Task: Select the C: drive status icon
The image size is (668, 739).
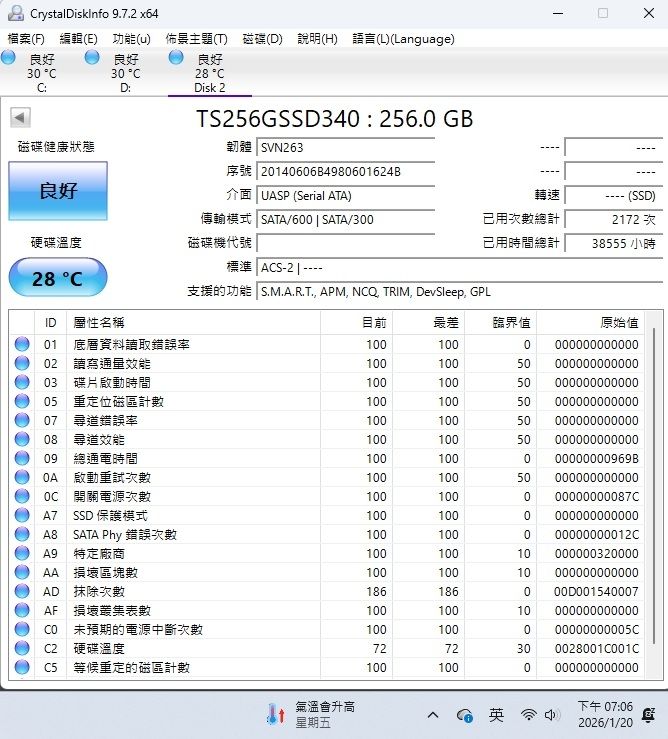Action: [9, 59]
